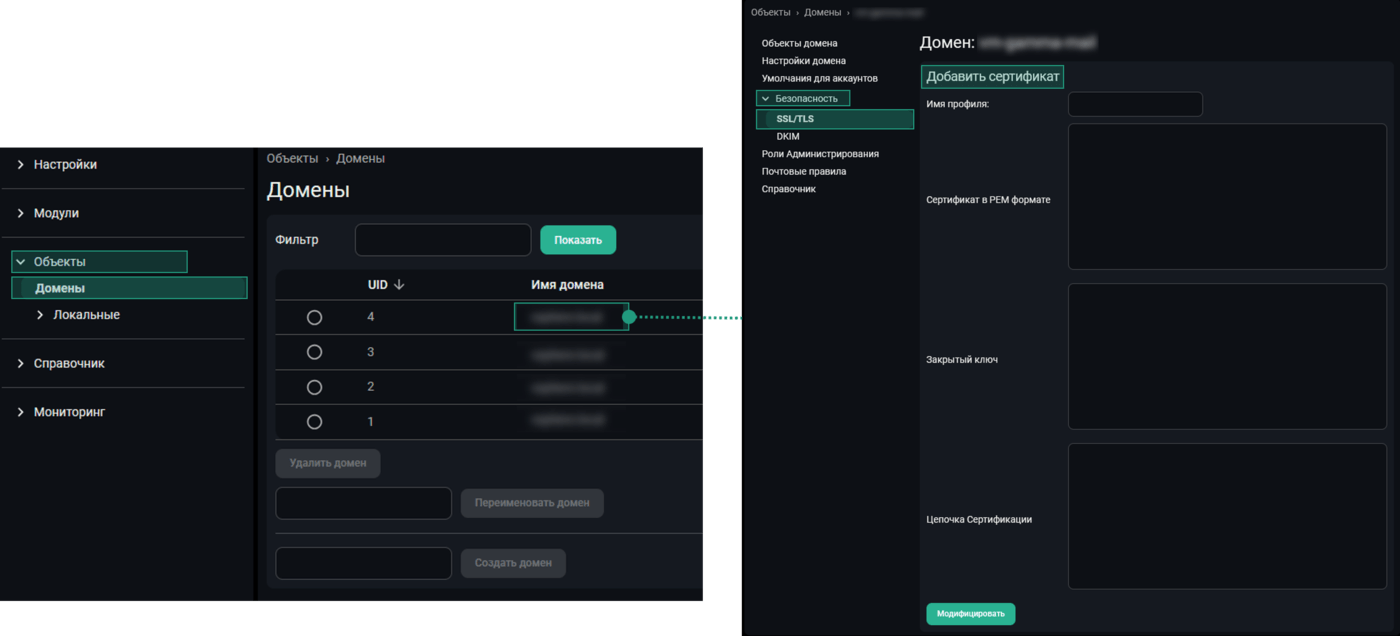Viewport: 1400px width, 636px height.
Task: Collapse the Безопасность section chevron
Action: (x=765, y=99)
